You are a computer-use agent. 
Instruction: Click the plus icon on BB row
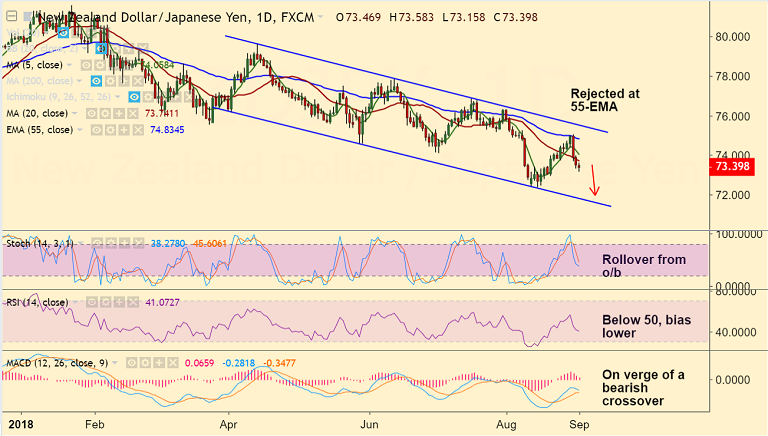tap(128, 48)
